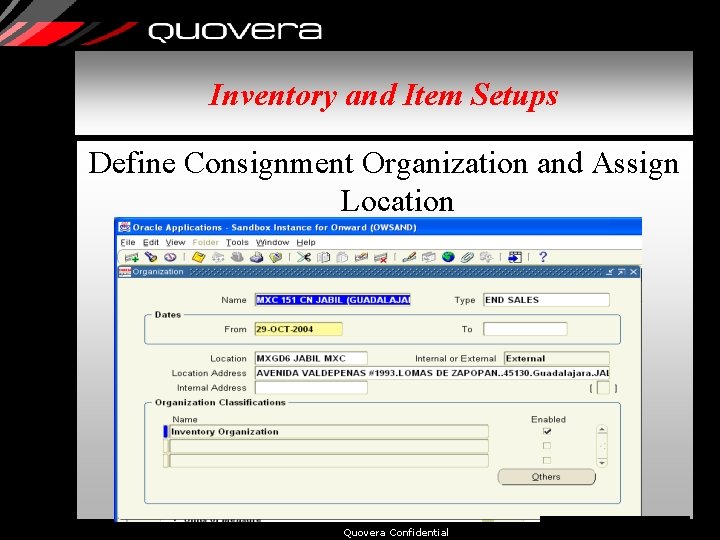
Task: Click the Help question mark icon
Action: (543, 257)
